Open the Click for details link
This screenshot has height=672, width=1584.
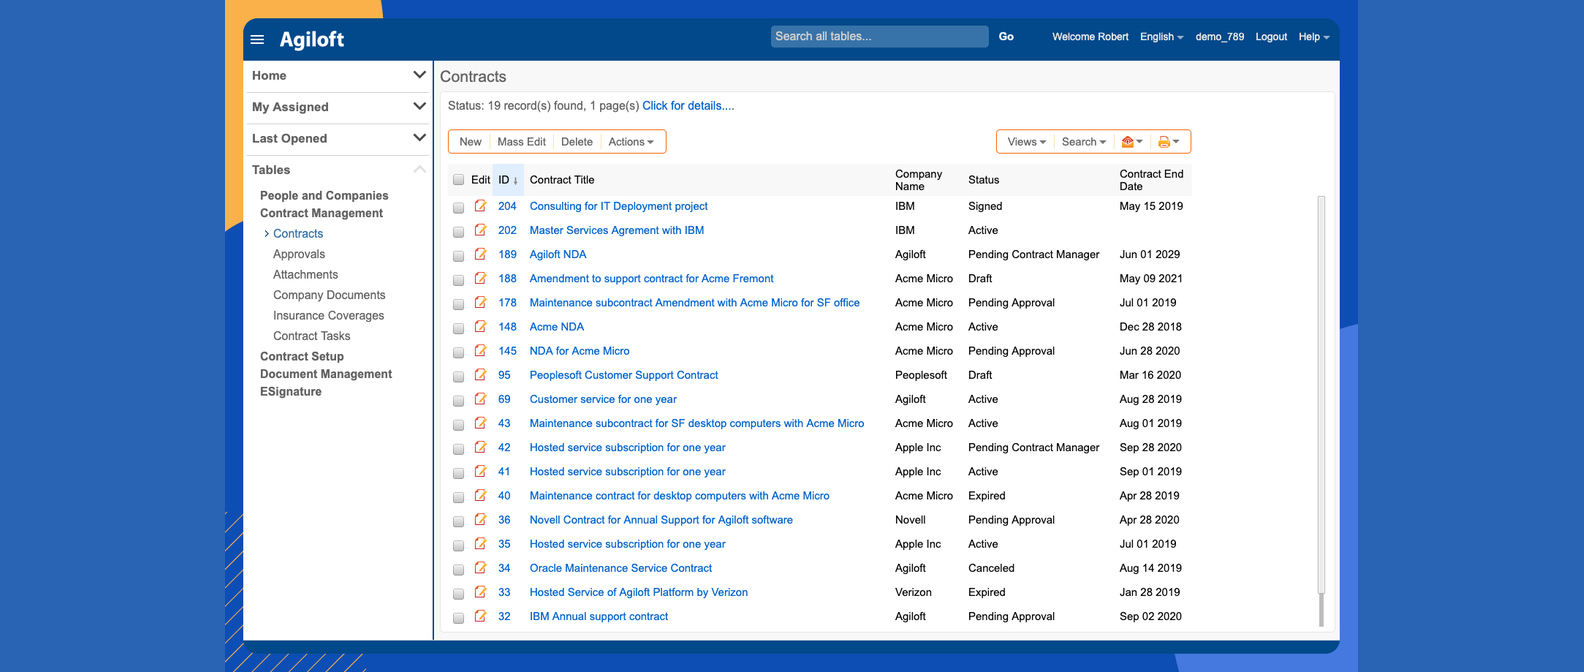click(688, 106)
